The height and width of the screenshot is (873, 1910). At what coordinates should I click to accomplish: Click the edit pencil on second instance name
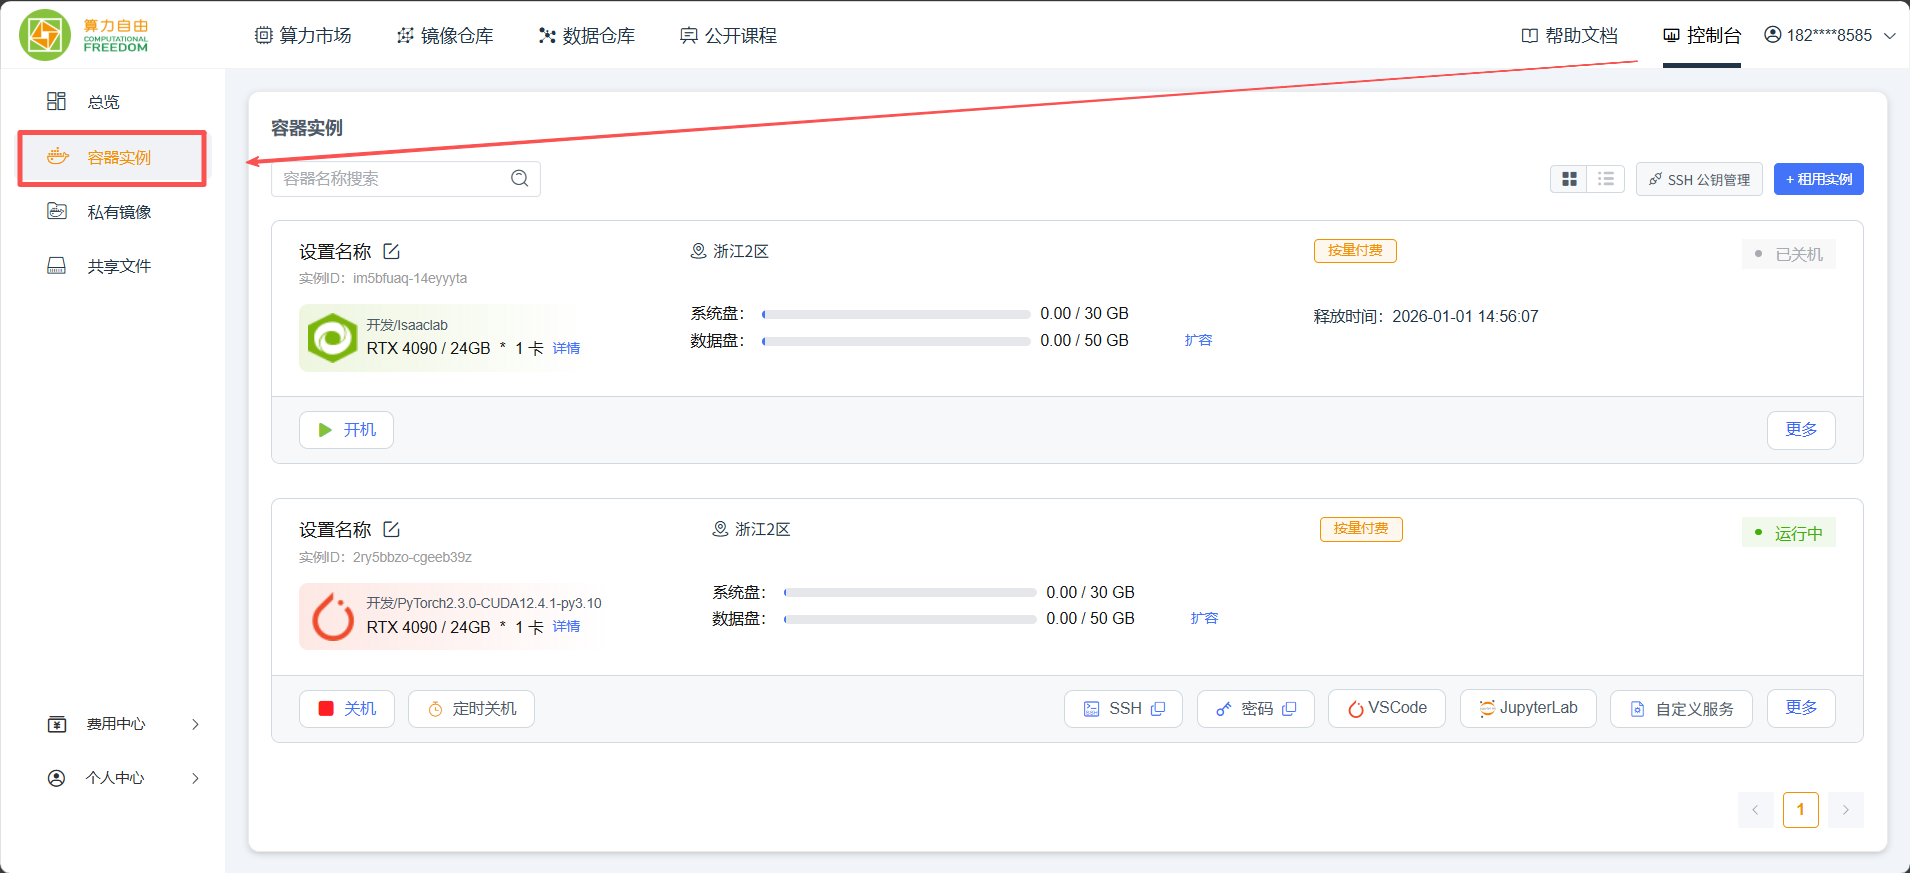click(392, 529)
